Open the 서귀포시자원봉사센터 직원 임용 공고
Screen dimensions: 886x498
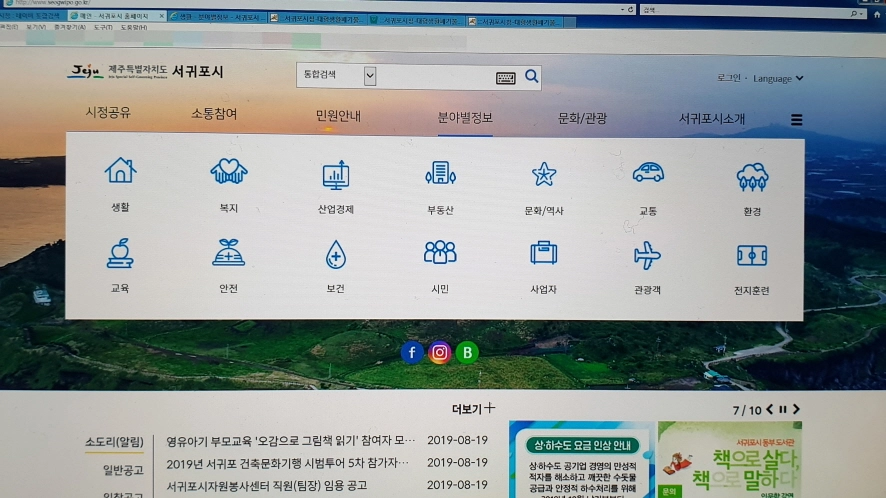point(267,486)
